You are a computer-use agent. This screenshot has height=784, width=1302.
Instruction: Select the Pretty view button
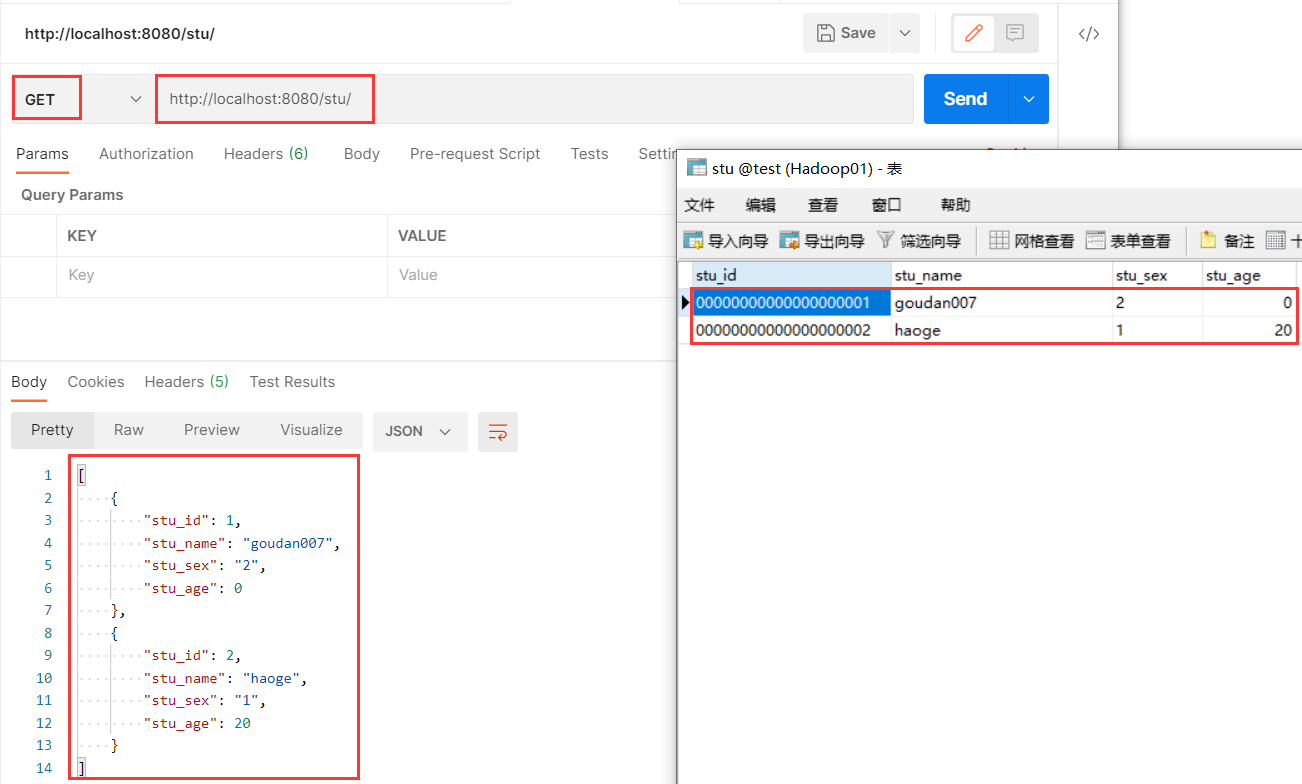[52, 430]
